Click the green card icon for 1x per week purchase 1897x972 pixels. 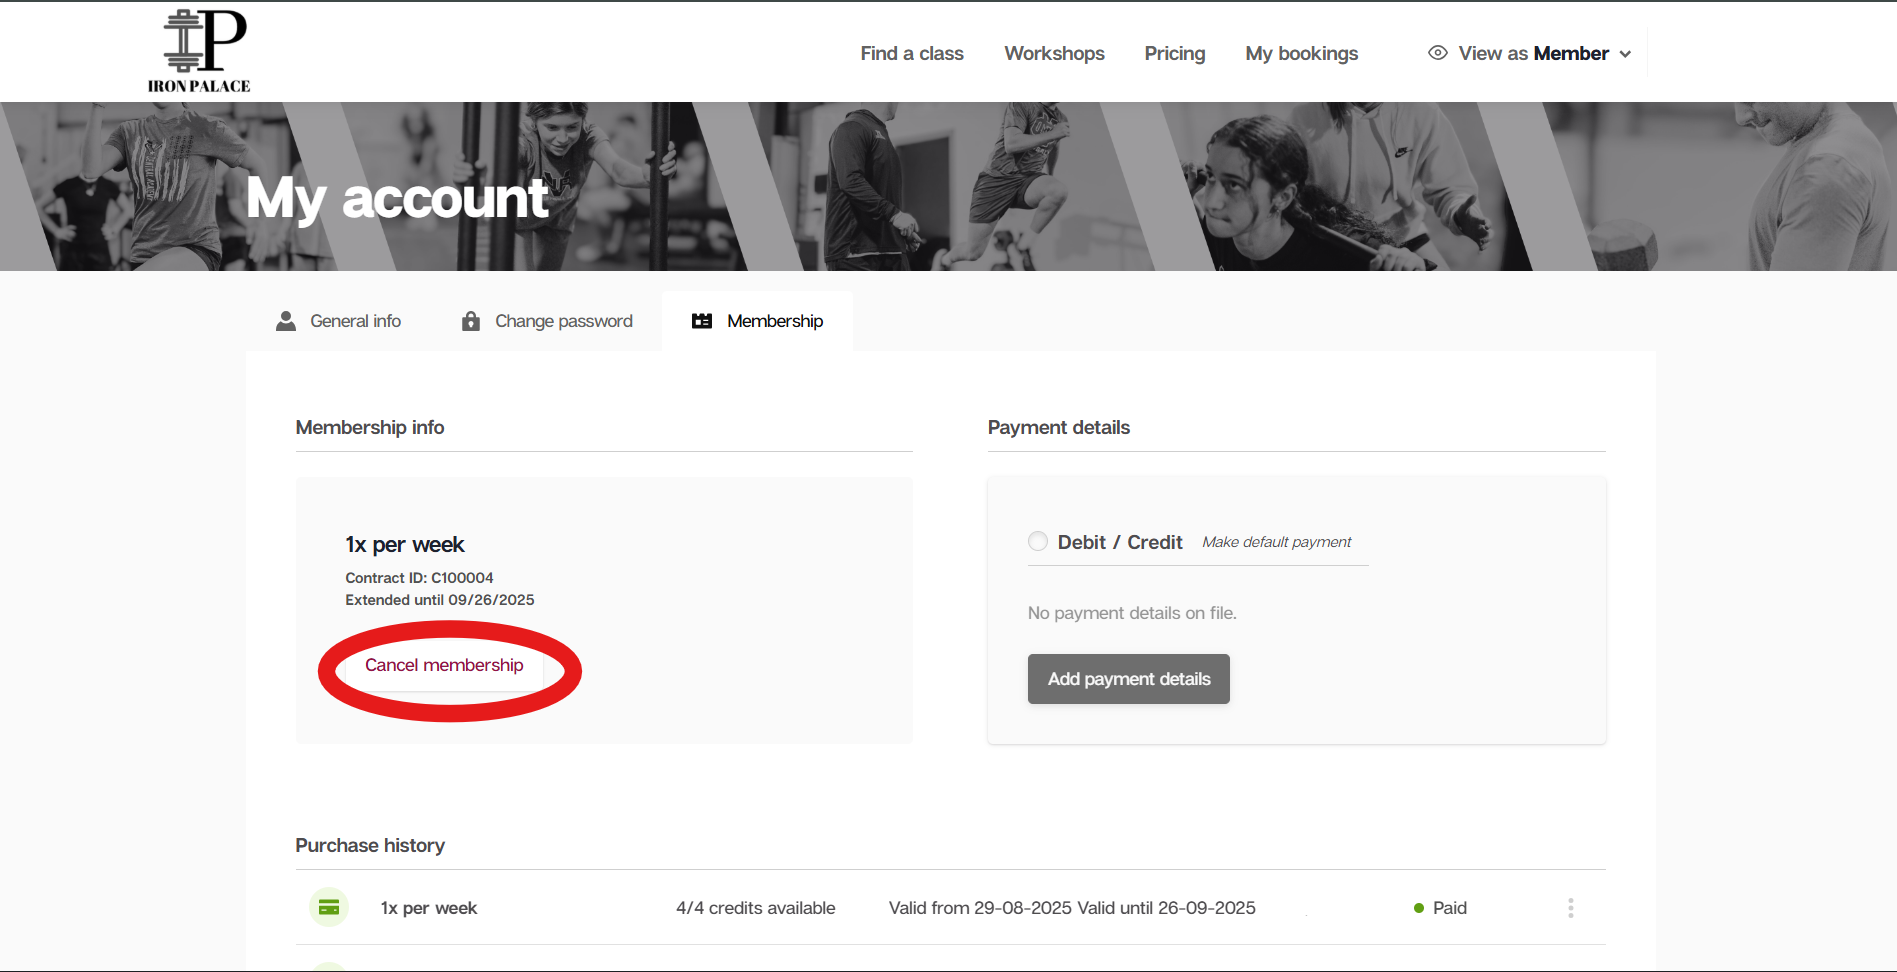[x=329, y=907]
